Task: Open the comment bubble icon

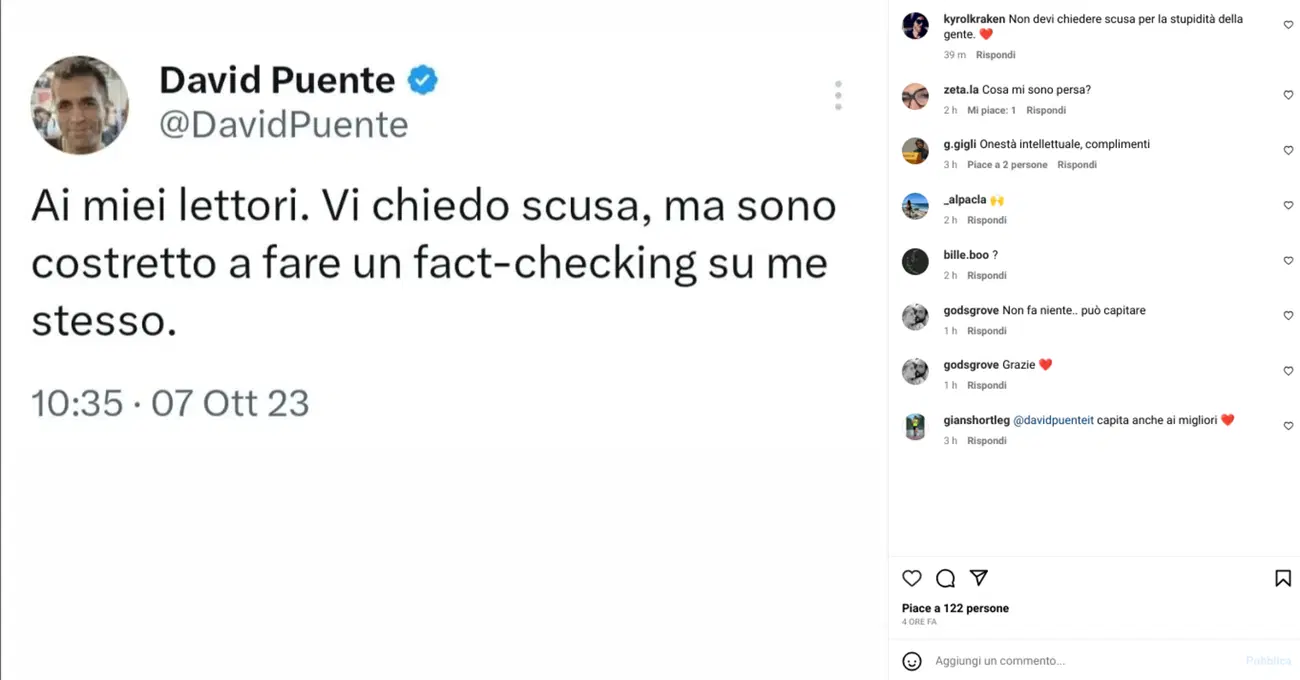Action: [945, 578]
